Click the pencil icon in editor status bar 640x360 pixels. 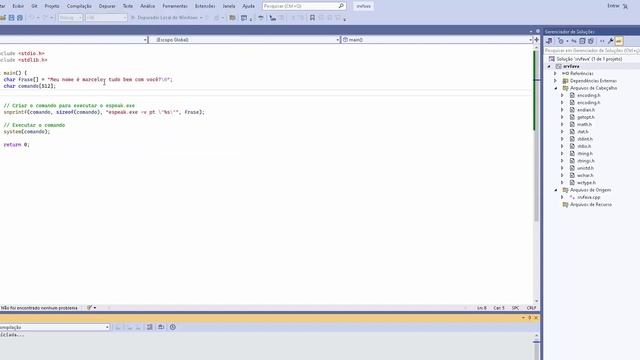click(x=89, y=308)
